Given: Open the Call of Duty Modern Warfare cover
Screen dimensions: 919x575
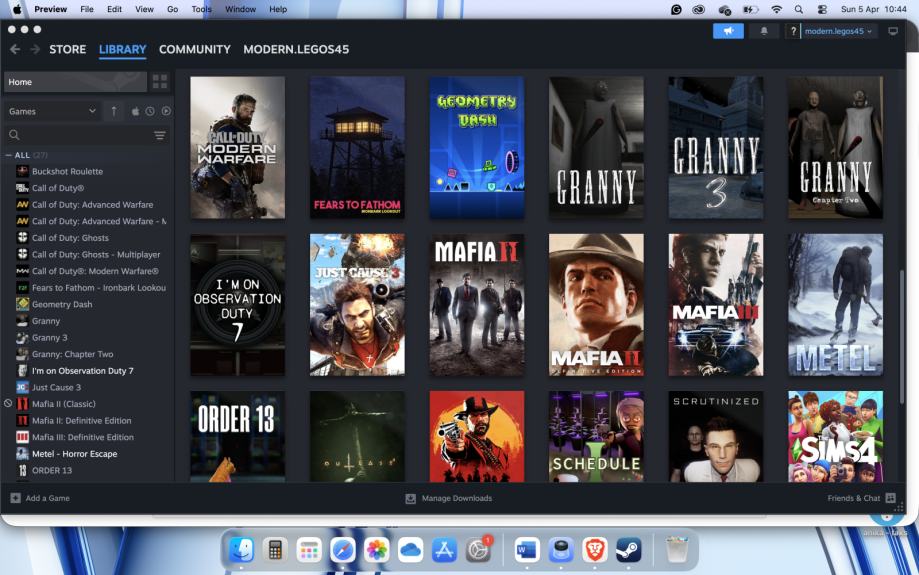Looking at the screenshot, I should pos(237,148).
